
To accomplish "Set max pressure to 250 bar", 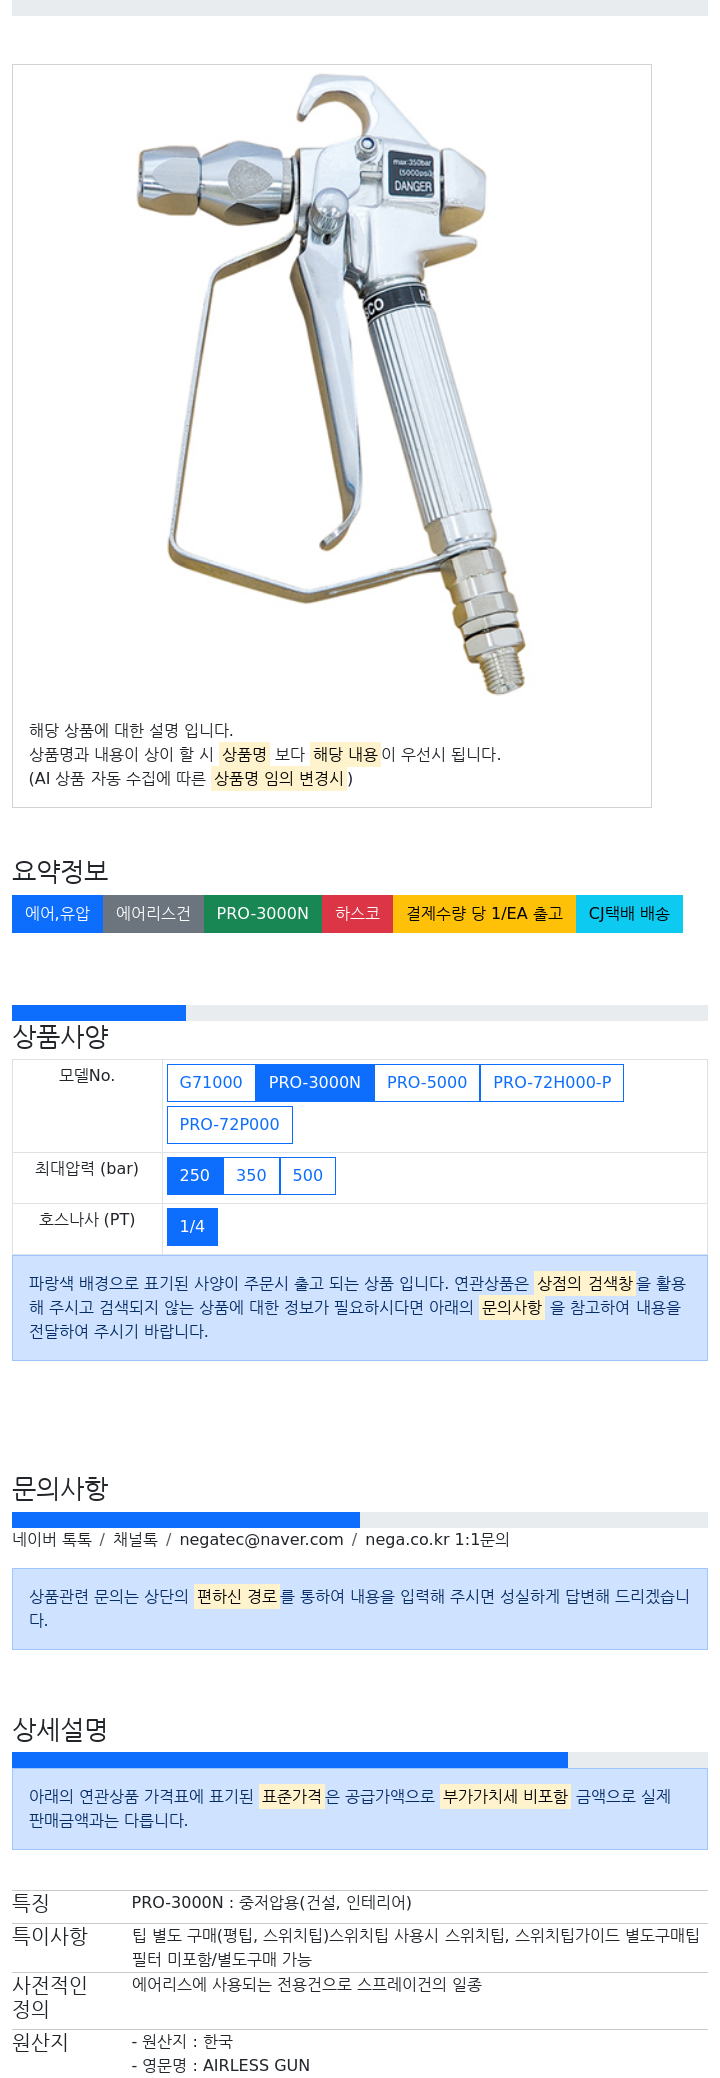I will (195, 1175).
